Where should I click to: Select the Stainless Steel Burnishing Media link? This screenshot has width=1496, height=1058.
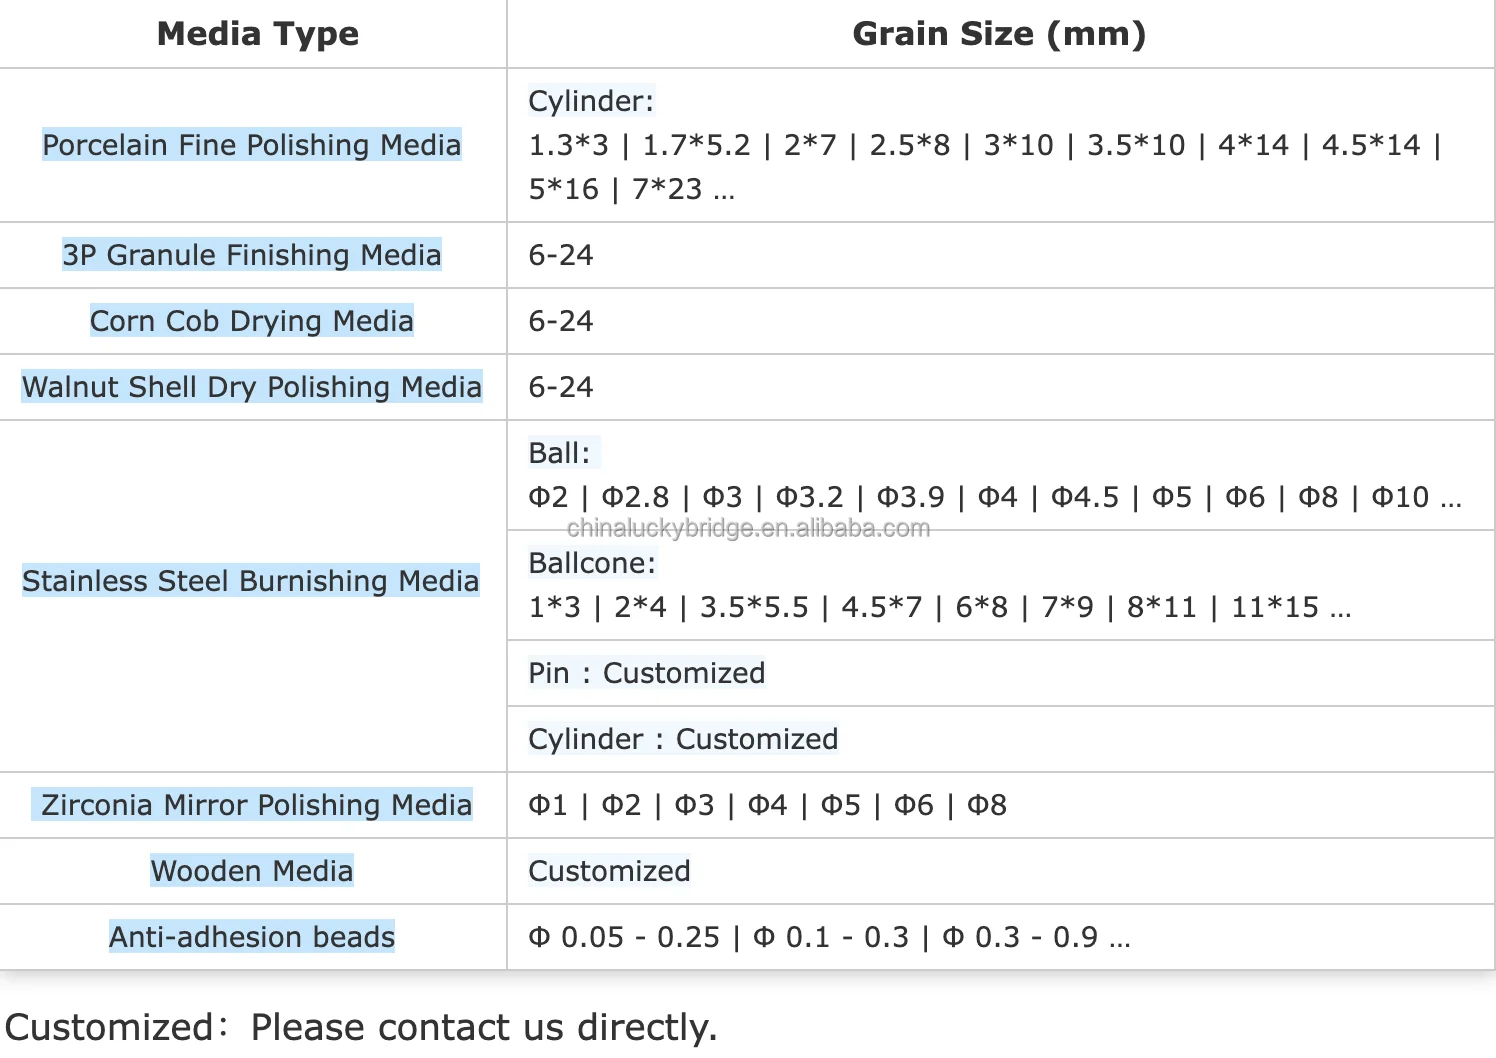pyautogui.click(x=250, y=581)
